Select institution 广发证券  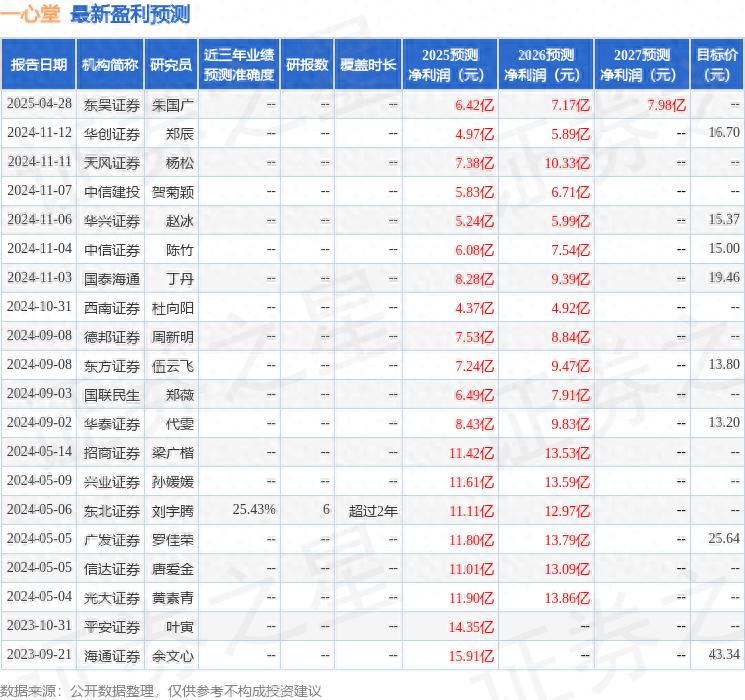point(112,540)
